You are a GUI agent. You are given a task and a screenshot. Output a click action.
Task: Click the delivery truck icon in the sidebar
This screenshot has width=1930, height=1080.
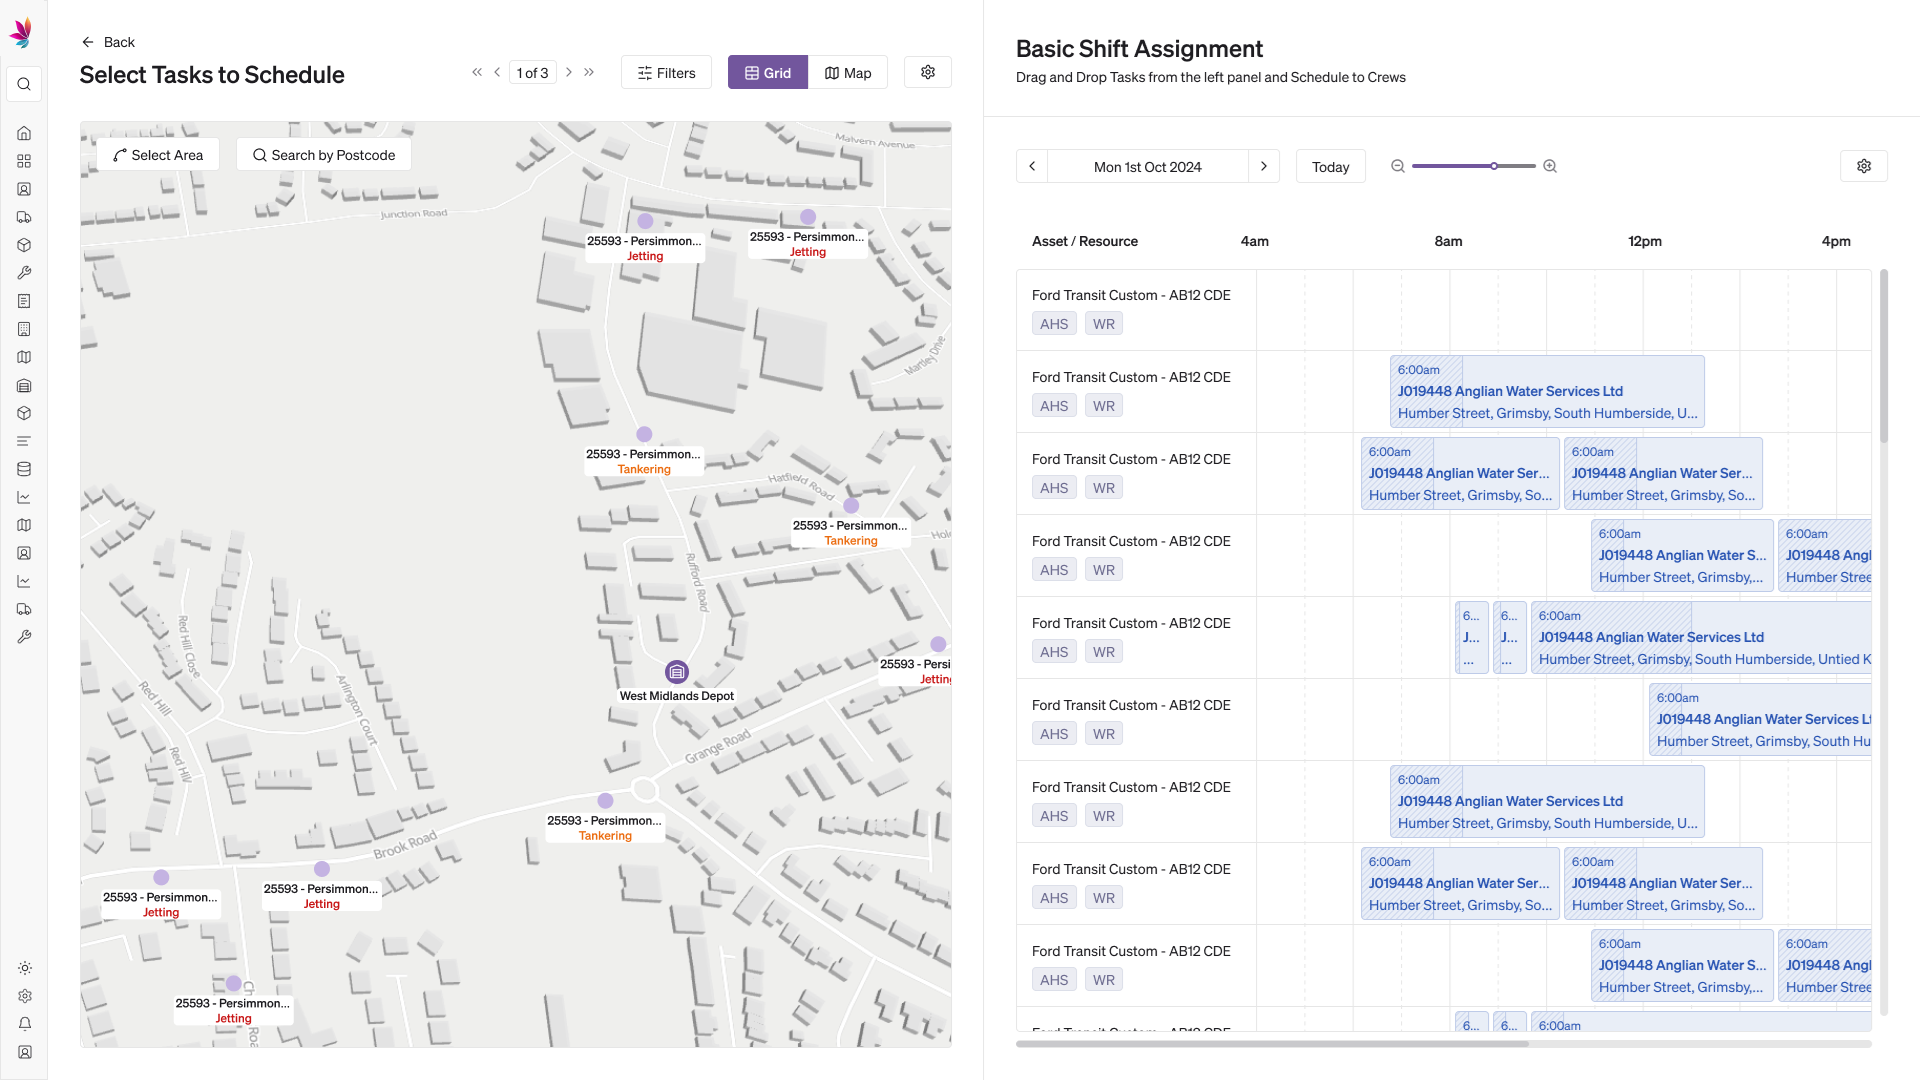pos(24,217)
